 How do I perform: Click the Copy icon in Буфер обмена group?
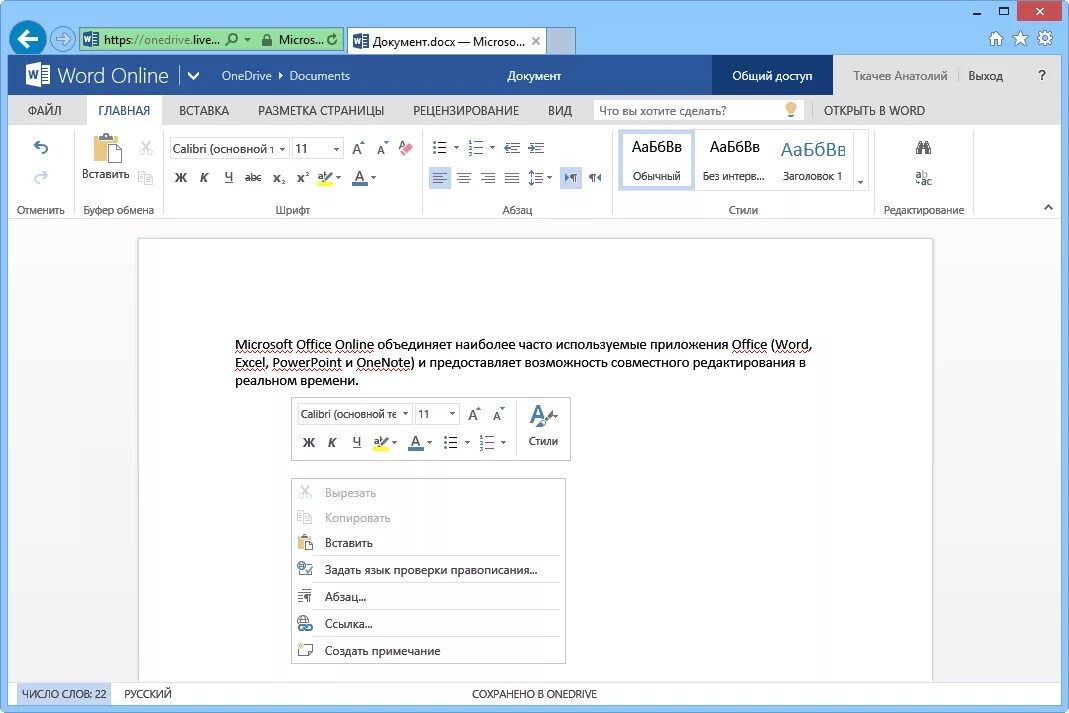tap(145, 178)
